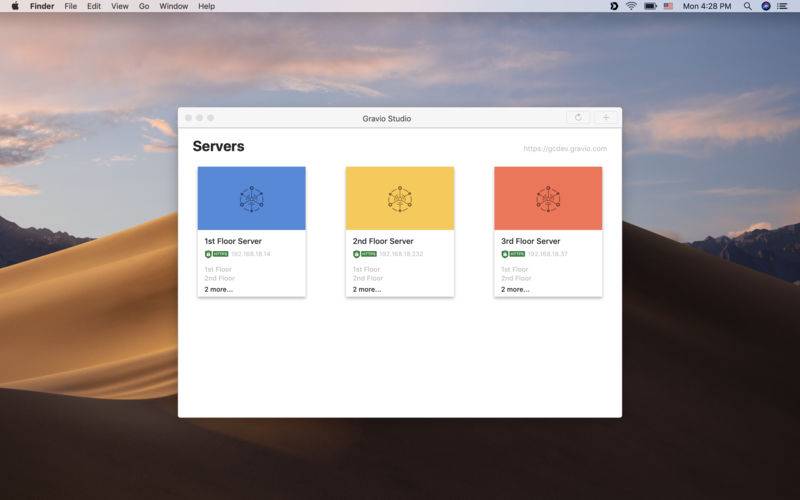Expand '2 more...' on 3rd Floor Server
800x500 pixels.
tap(515, 289)
